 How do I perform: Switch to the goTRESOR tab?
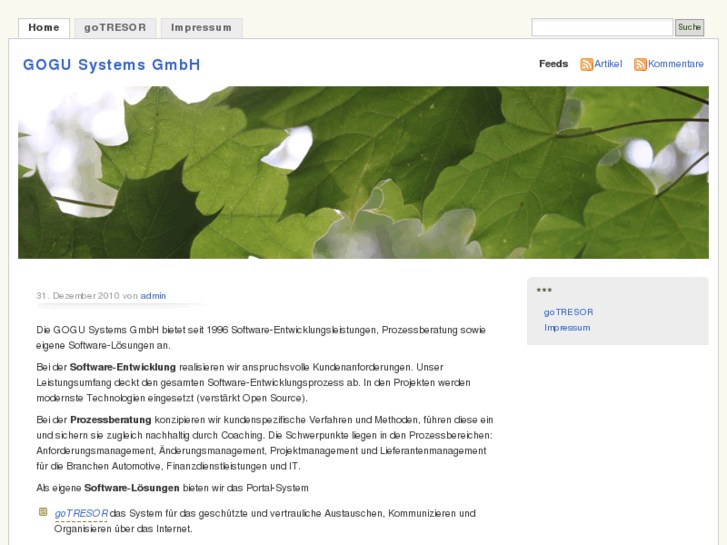115,28
